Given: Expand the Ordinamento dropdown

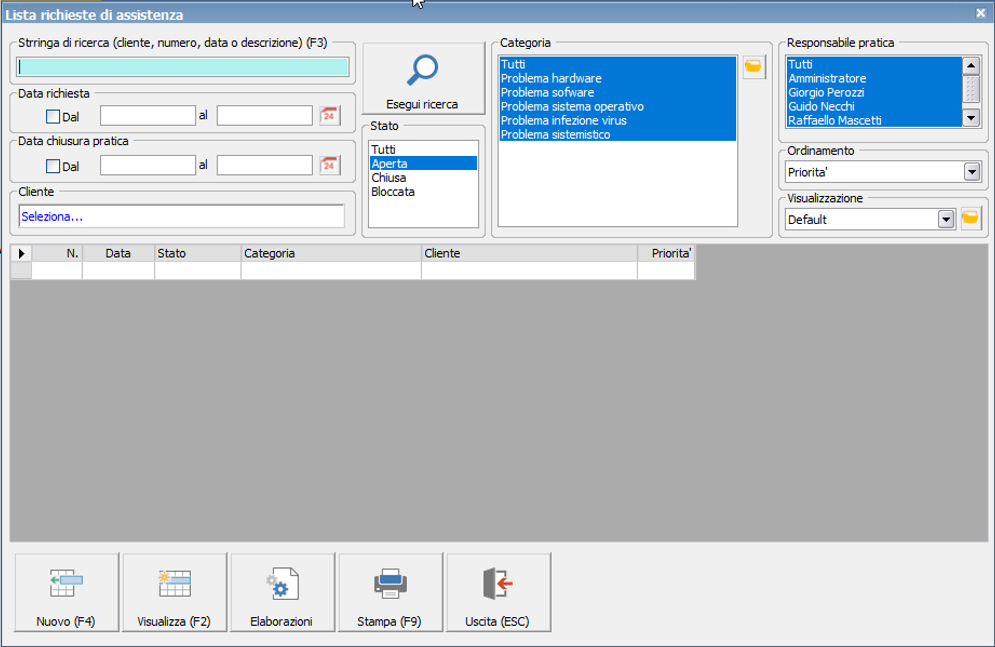Looking at the screenshot, I should point(971,172).
